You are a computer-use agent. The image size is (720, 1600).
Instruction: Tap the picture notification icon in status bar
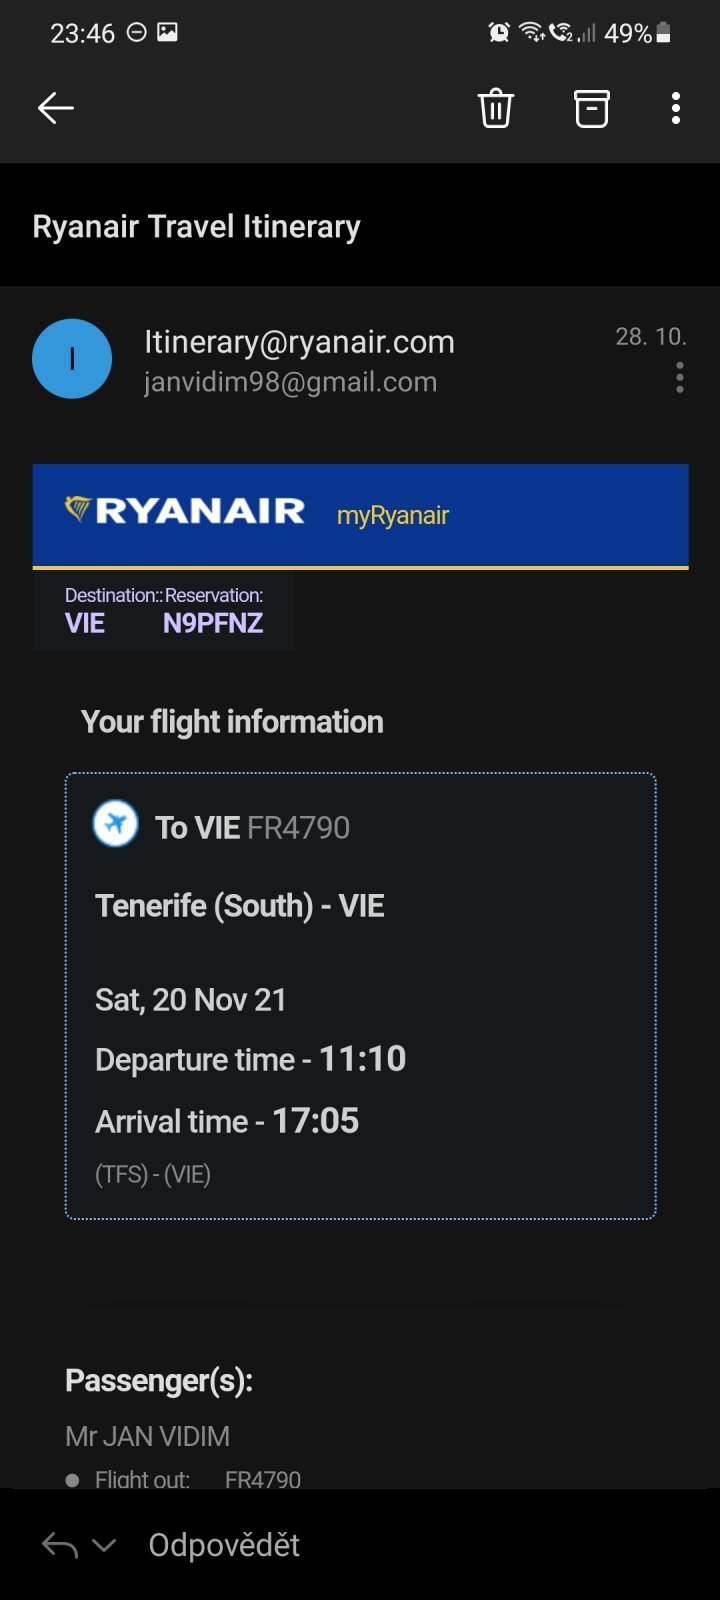(x=167, y=33)
